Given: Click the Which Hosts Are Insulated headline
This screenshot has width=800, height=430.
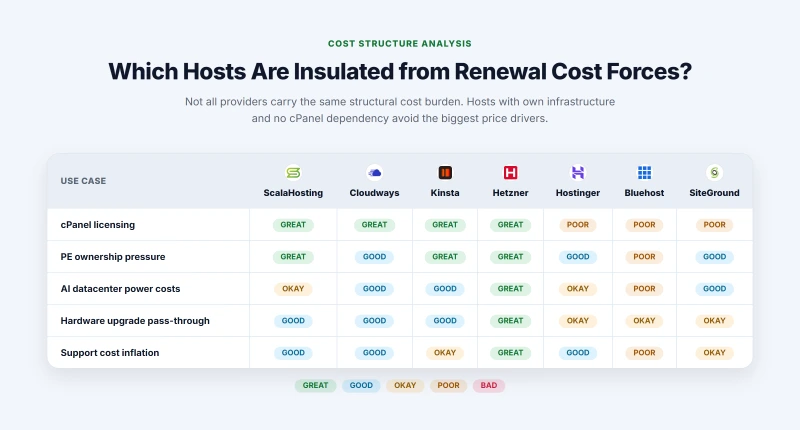Looking at the screenshot, I should [400, 71].
